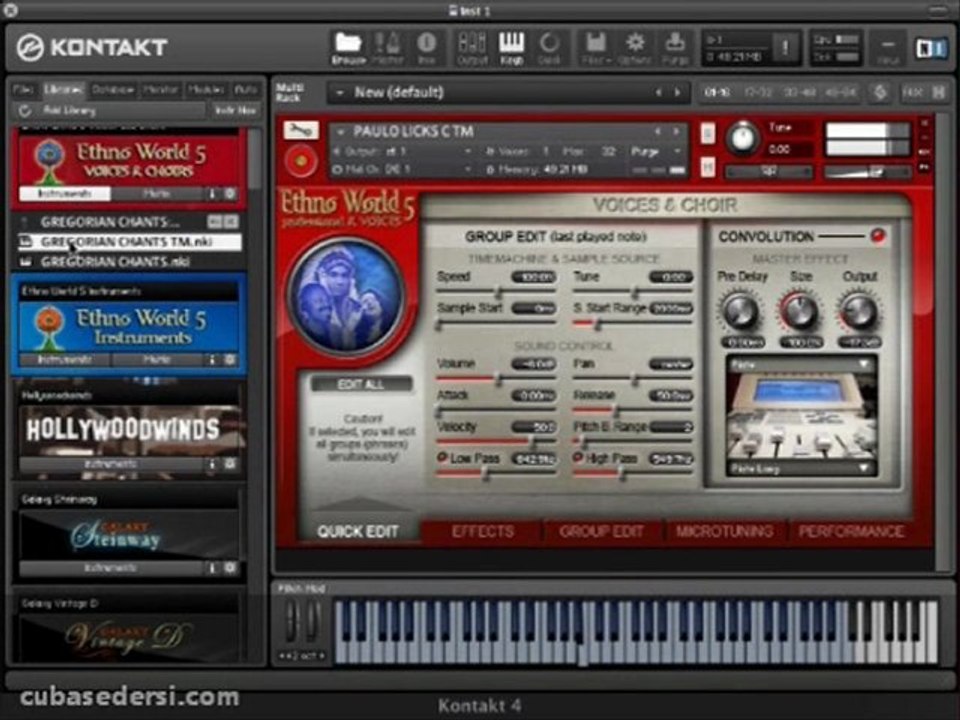Open gear settings on Galaxy Steinway library
The width and height of the screenshot is (960, 720).
point(230,568)
